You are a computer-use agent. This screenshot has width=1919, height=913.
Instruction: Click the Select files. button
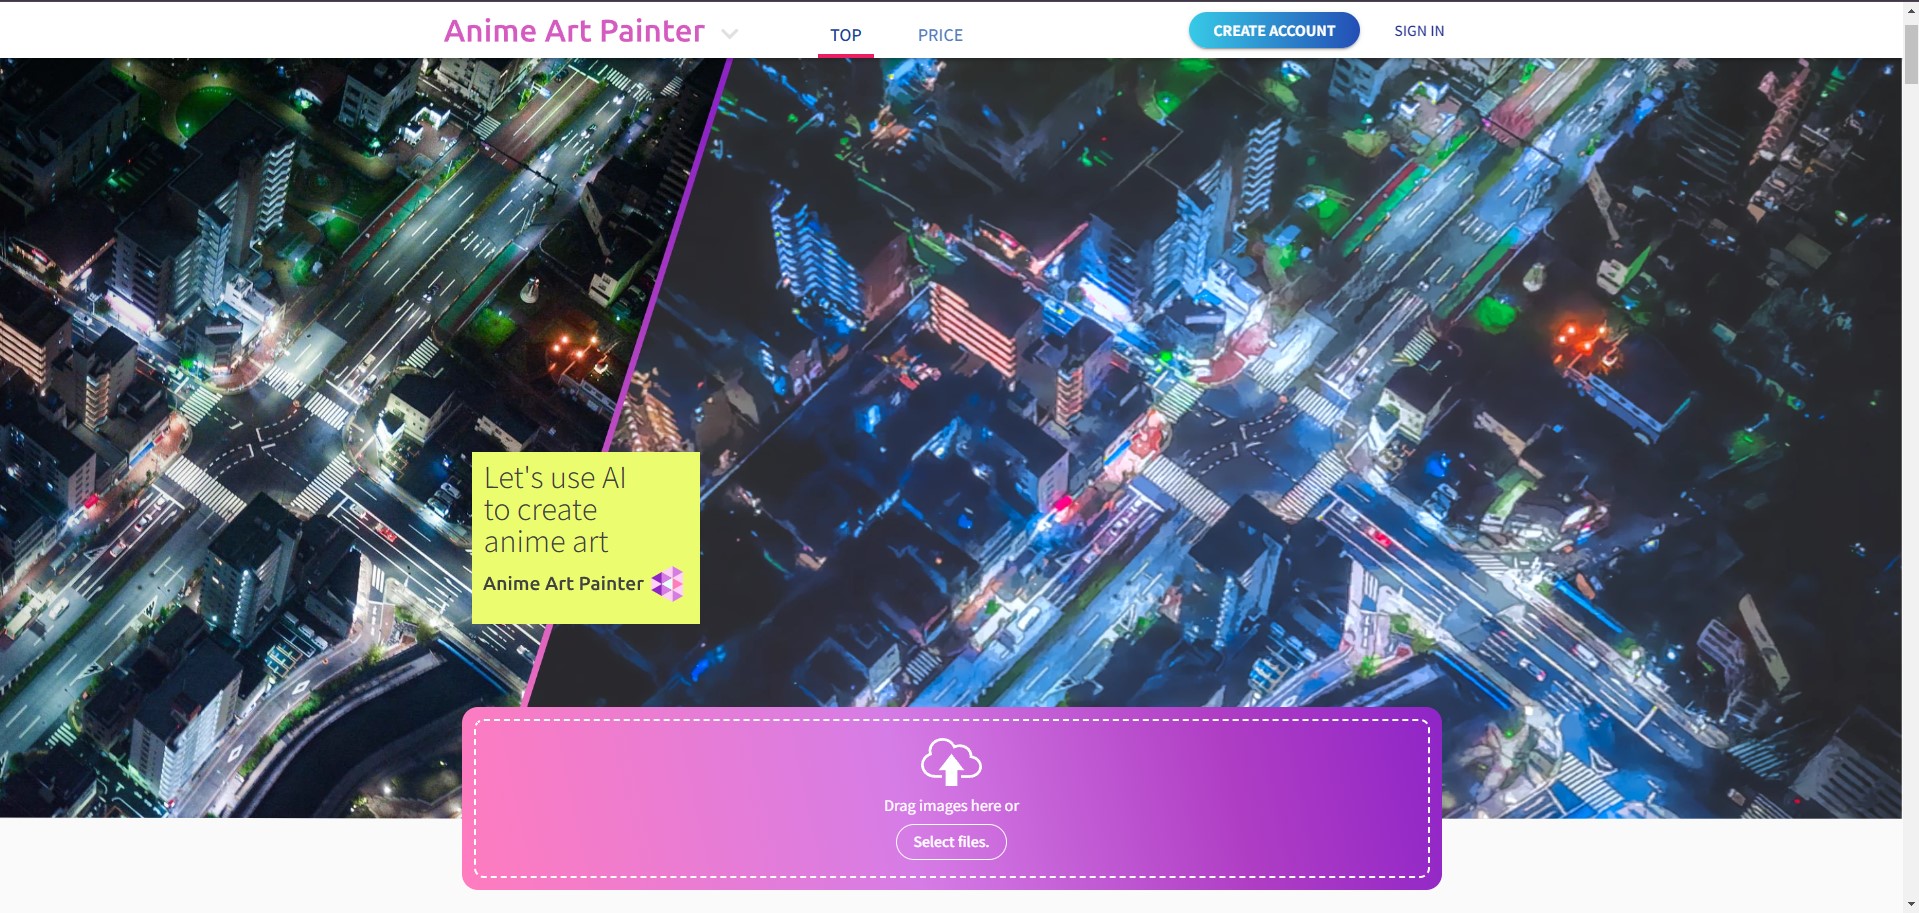951,842
